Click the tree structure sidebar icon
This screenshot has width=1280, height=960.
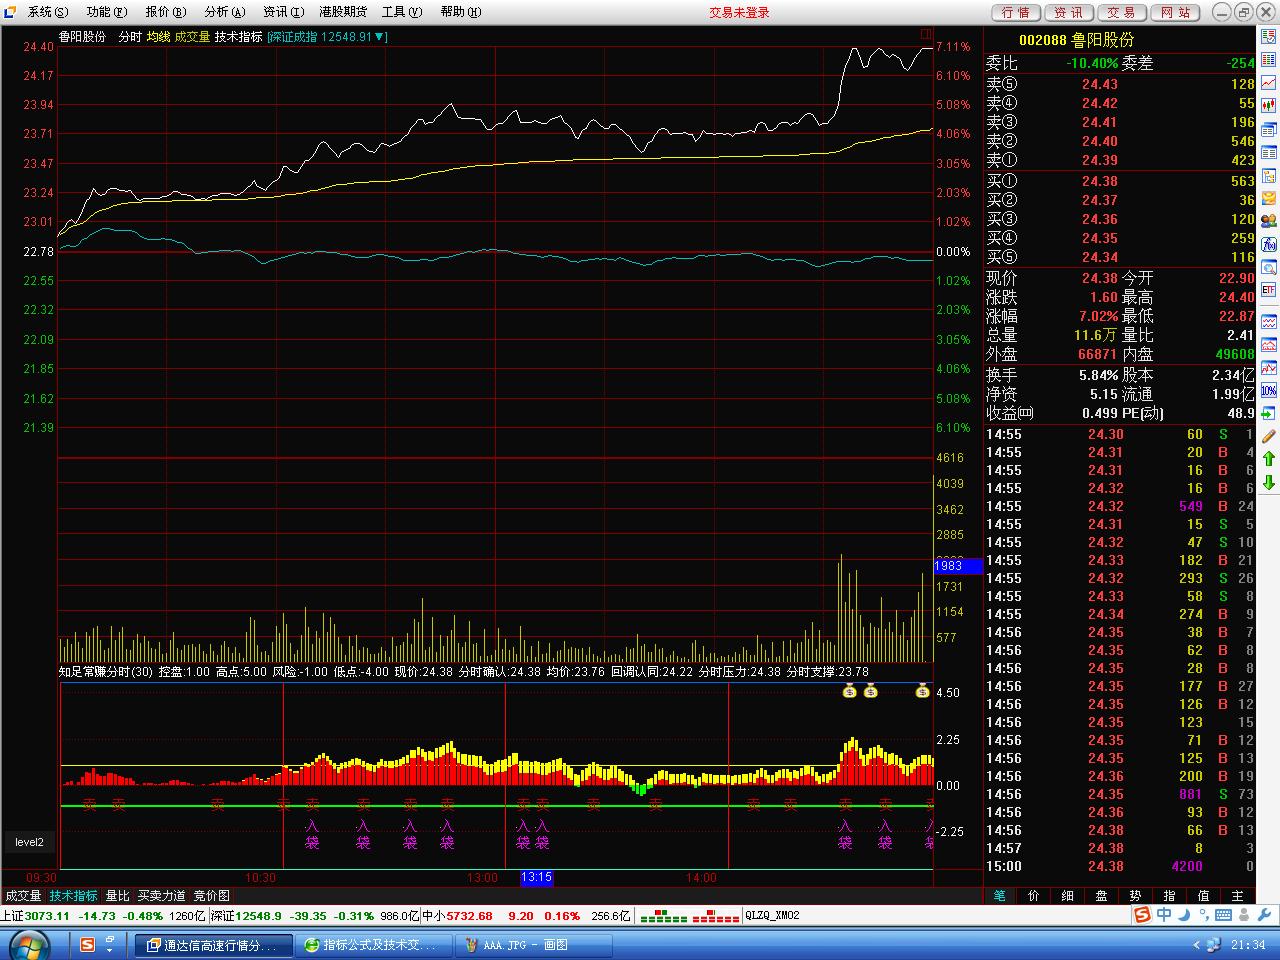click(x=1269, y=176)
